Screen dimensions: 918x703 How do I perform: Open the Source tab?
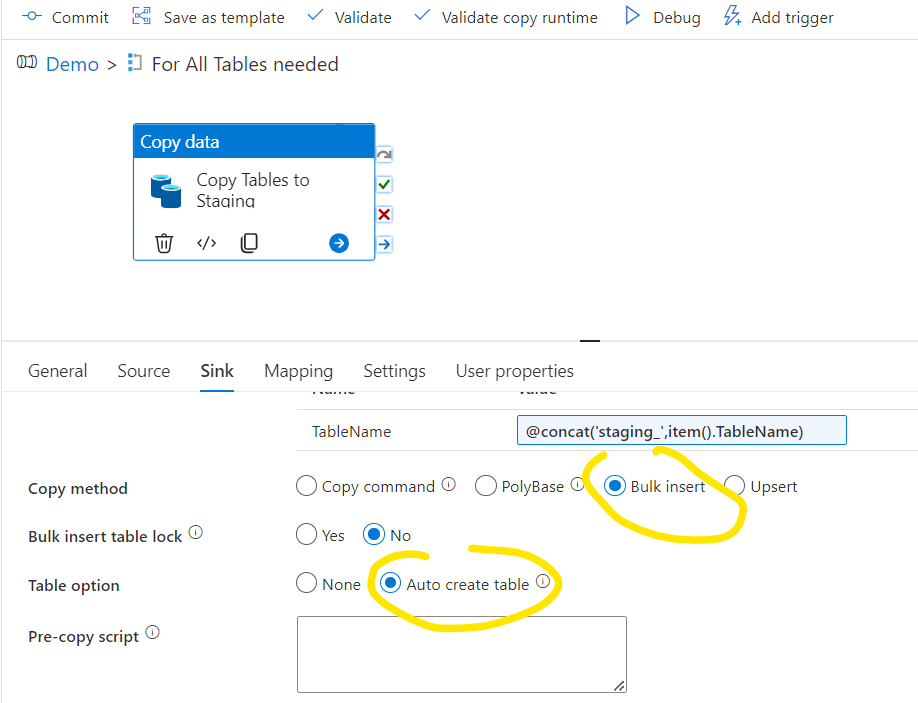[144, 371]
